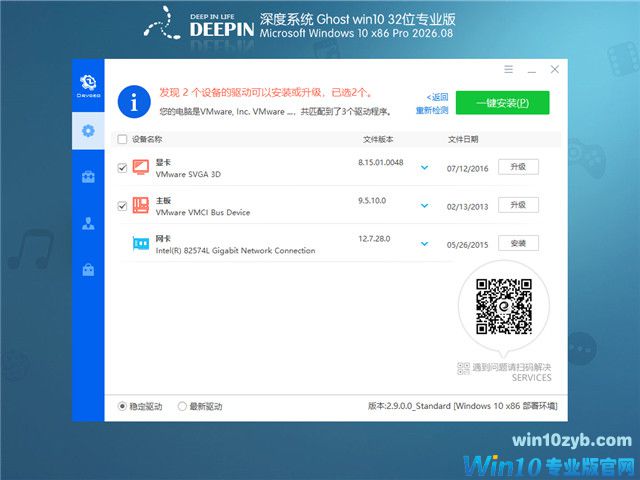Select the 最新驱动 radio button
Viewport: 640px width, 480px height.
(x=182, y=406)
